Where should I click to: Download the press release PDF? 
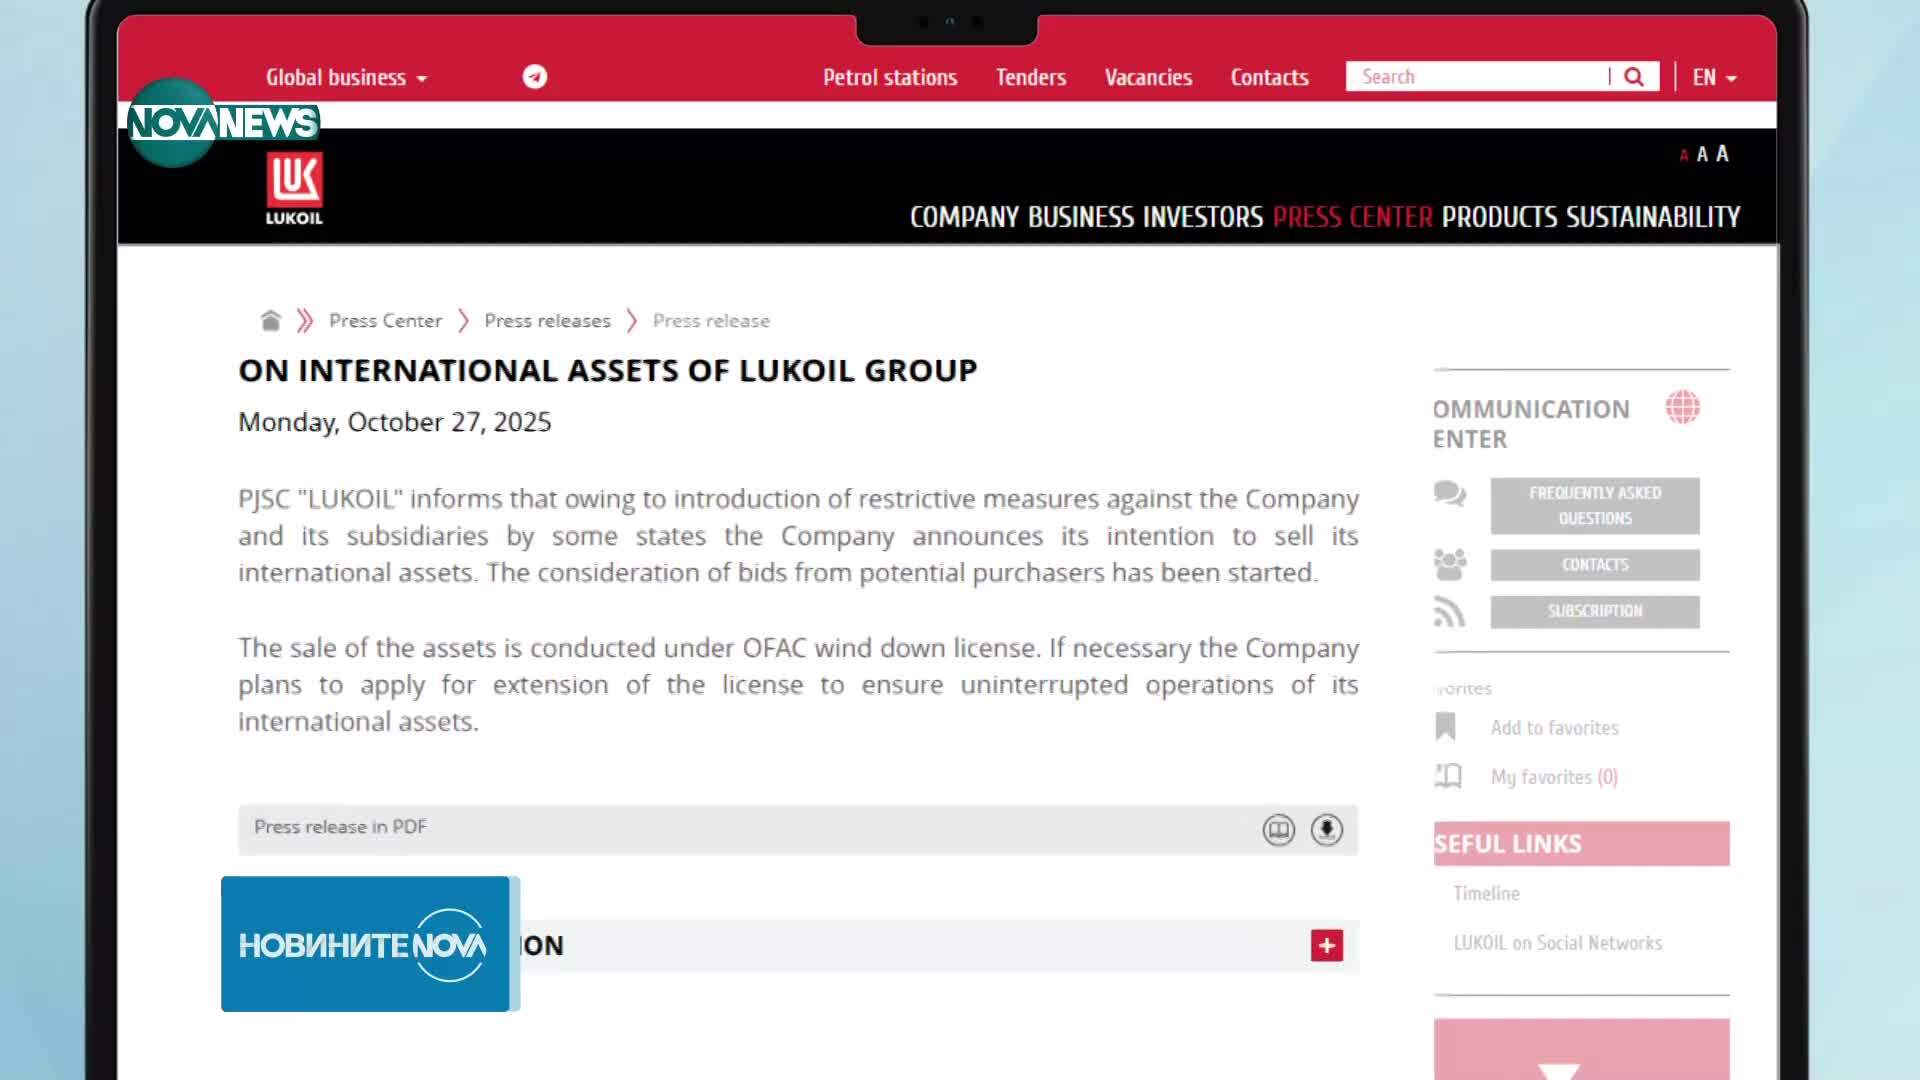pyautogui.click(x=1327, y=830)
